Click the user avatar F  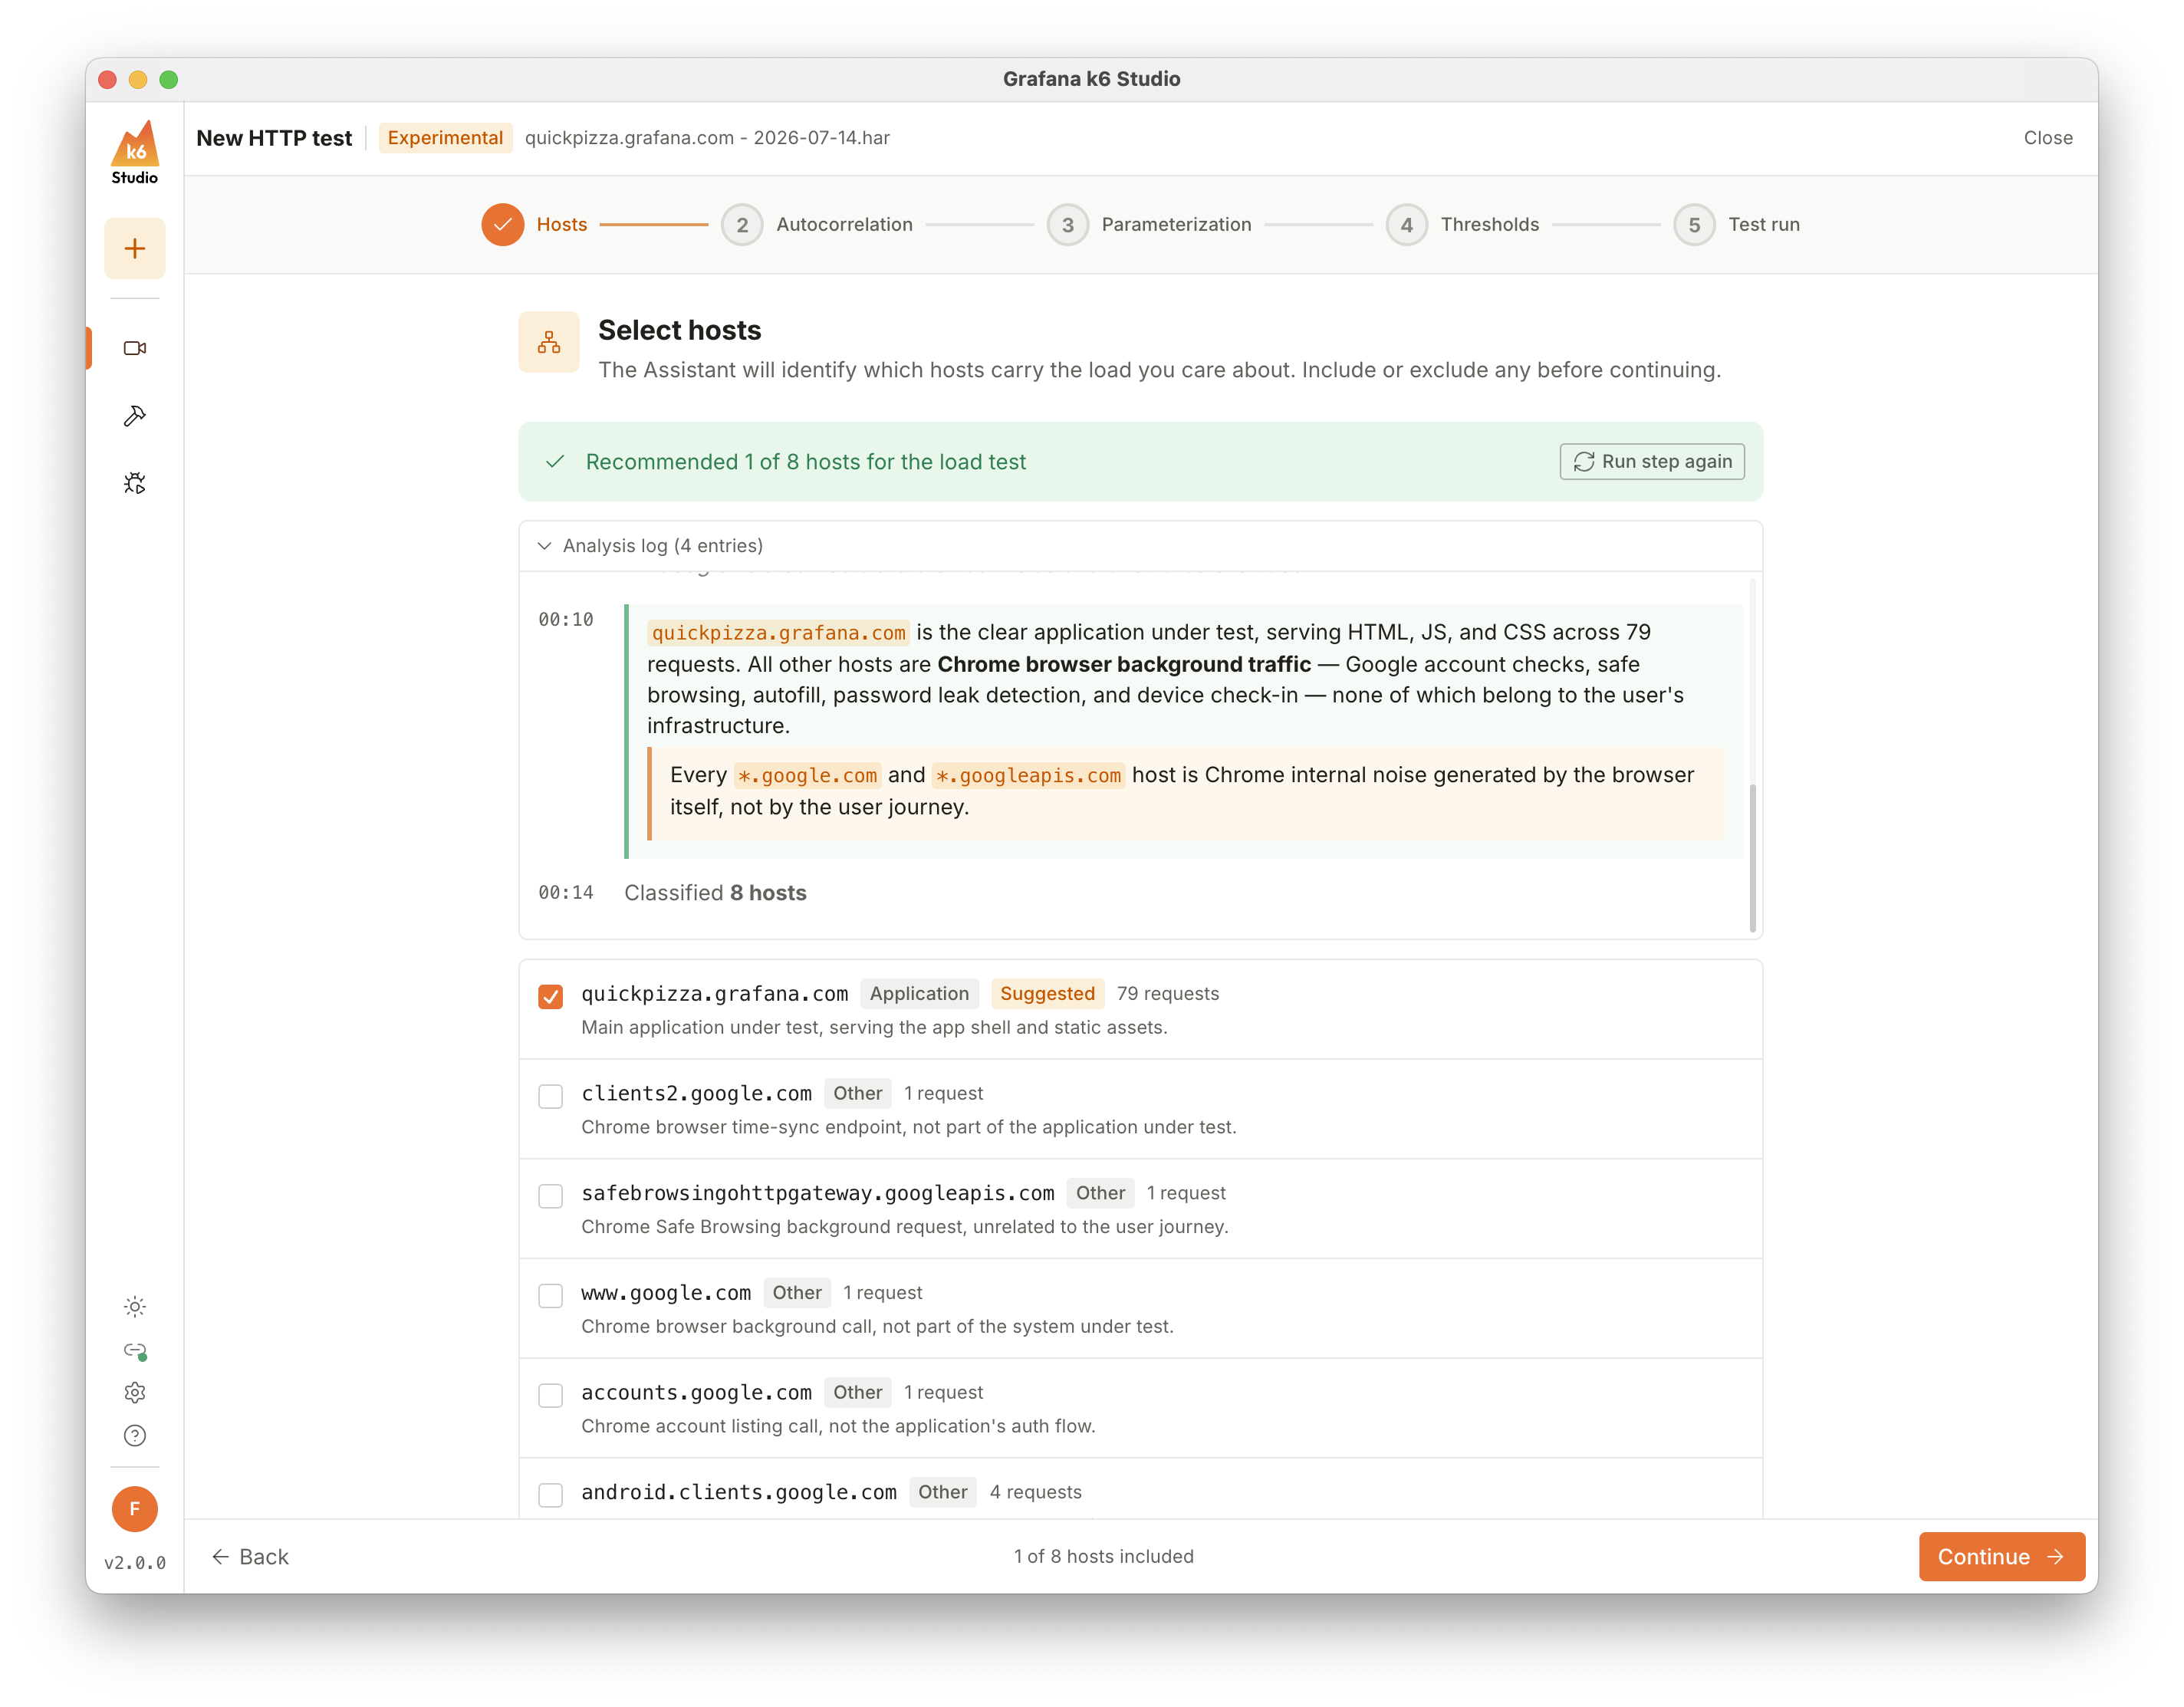(x=134, y=1509)
